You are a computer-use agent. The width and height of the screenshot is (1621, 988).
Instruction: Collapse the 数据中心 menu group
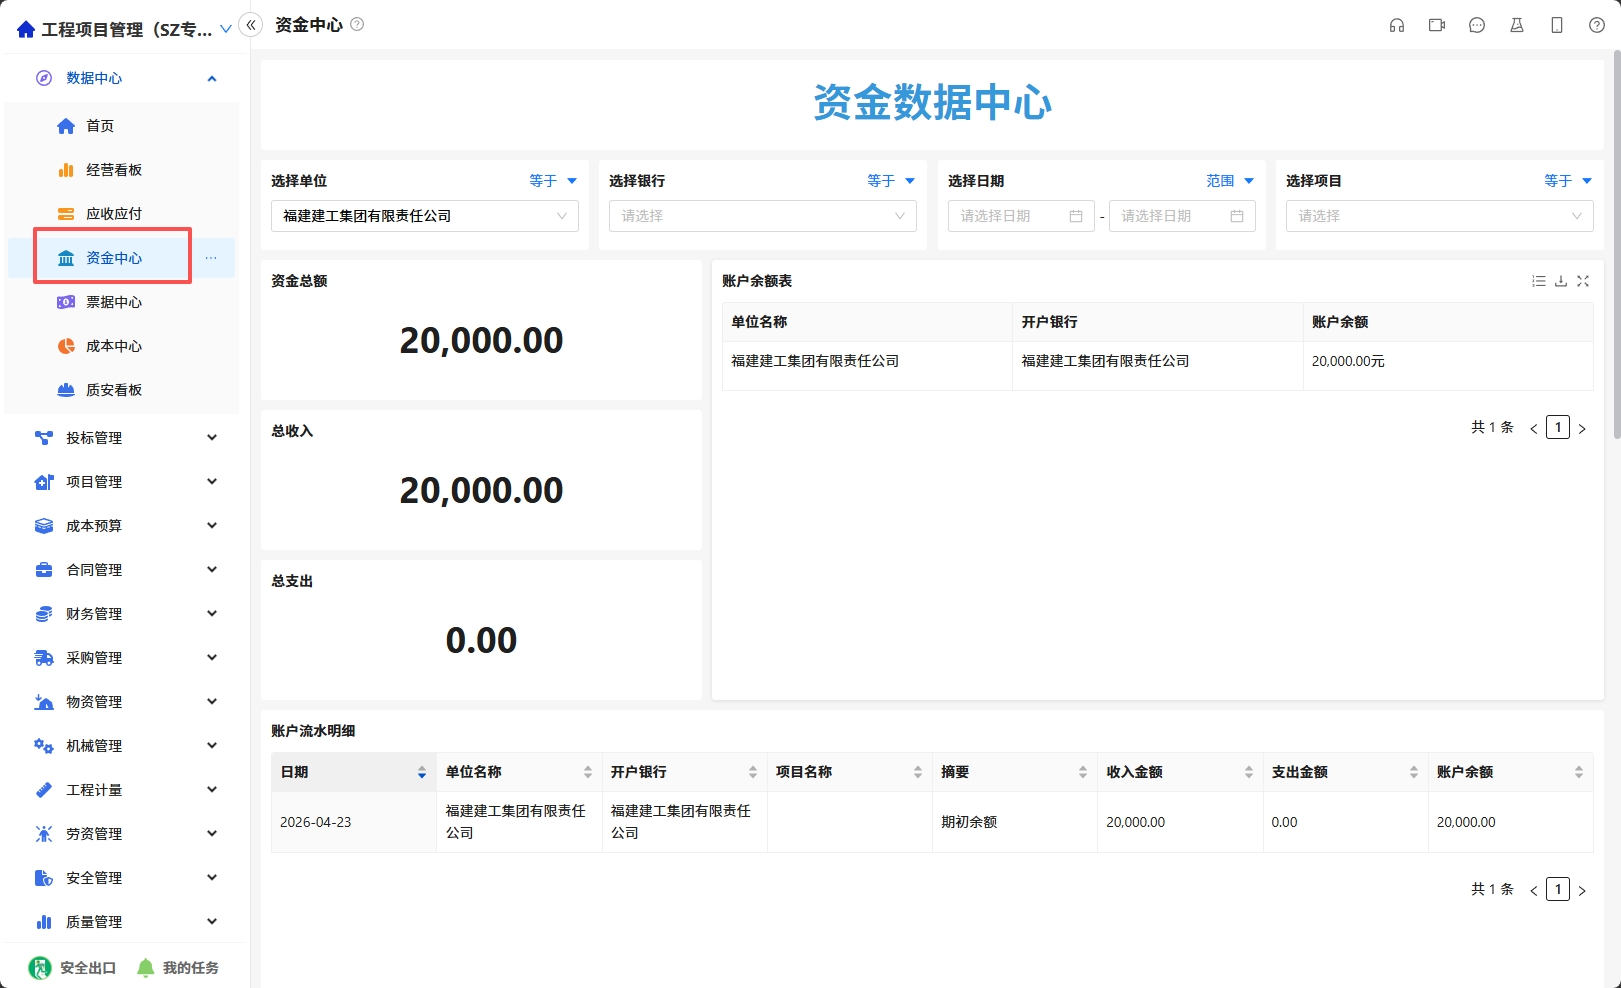212,78
